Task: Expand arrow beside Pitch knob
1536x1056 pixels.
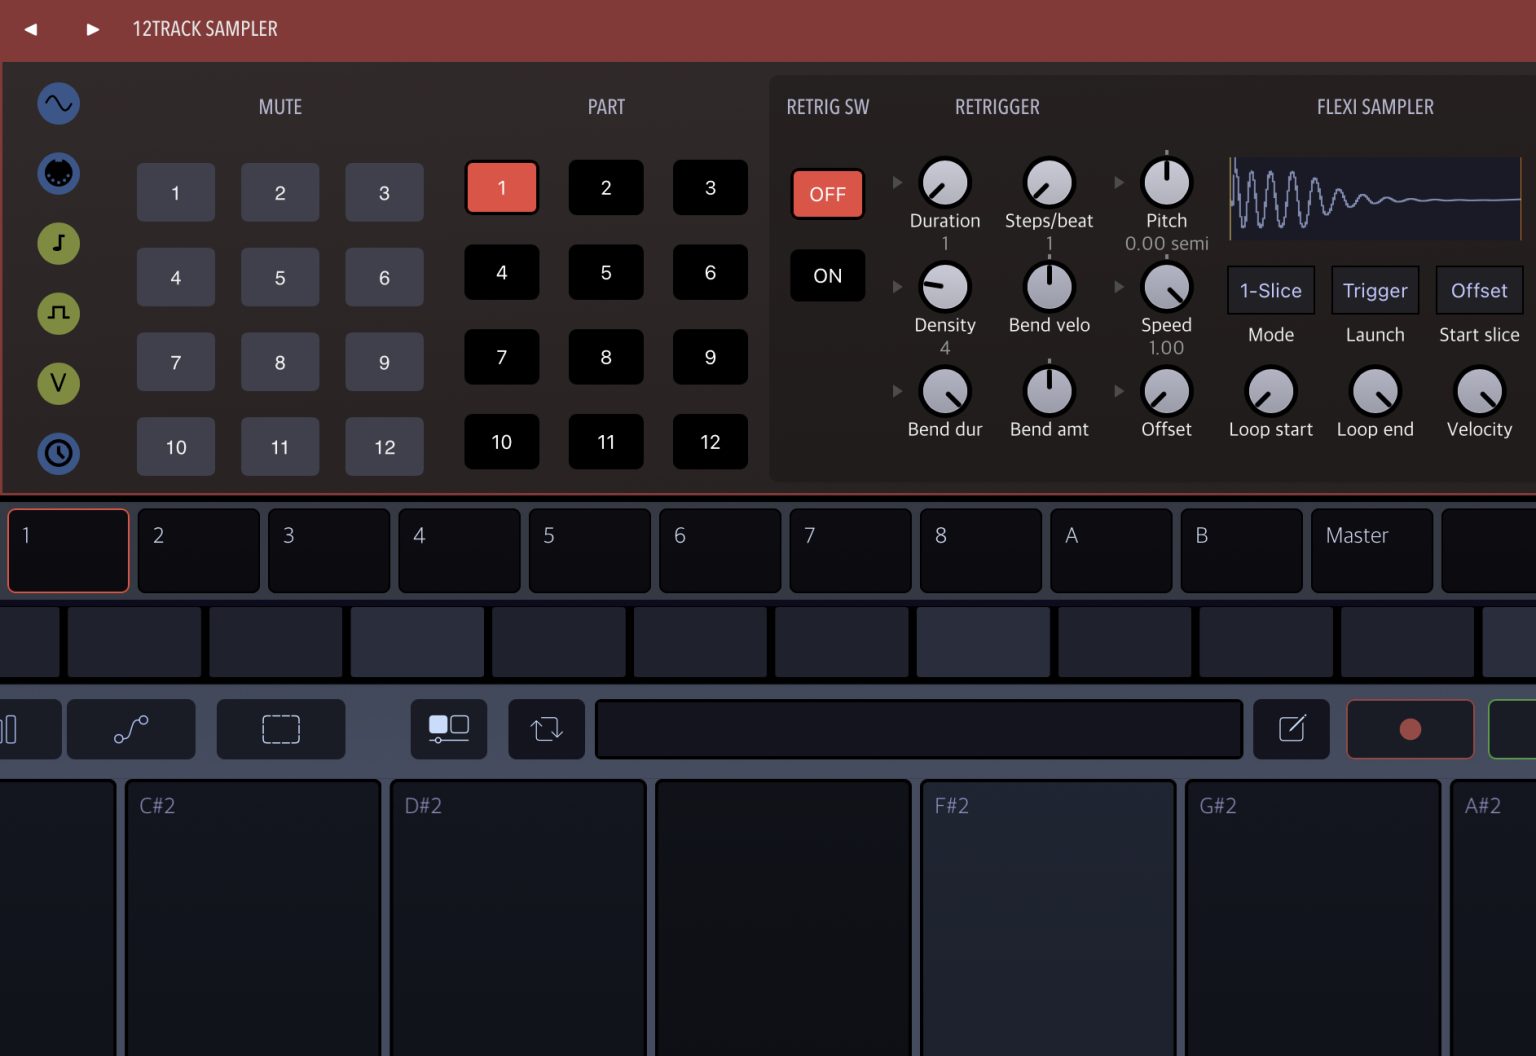Action: 1119,183
